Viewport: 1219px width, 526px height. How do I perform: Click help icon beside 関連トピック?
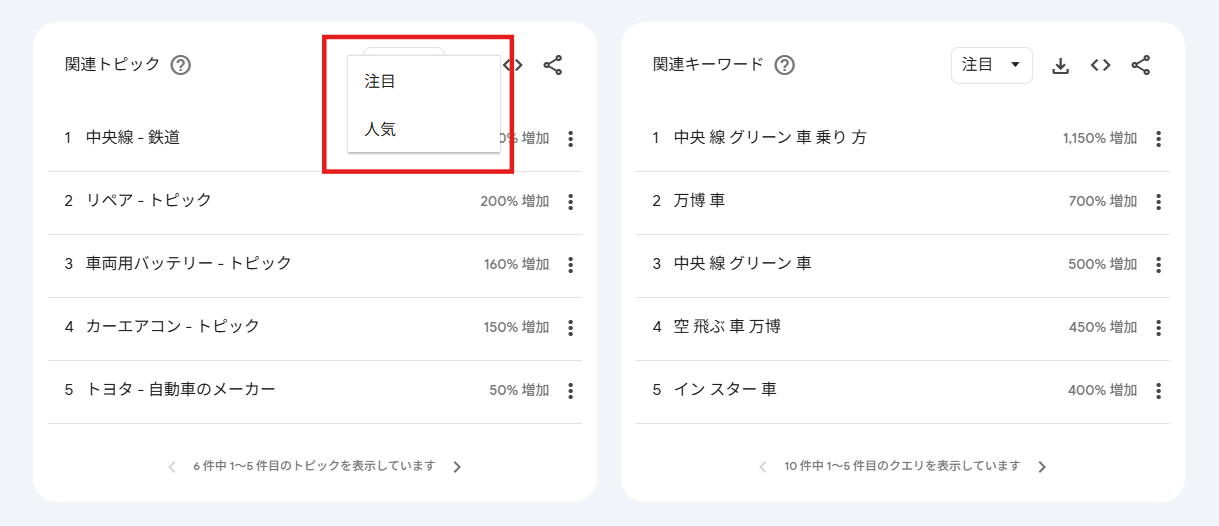180,65
